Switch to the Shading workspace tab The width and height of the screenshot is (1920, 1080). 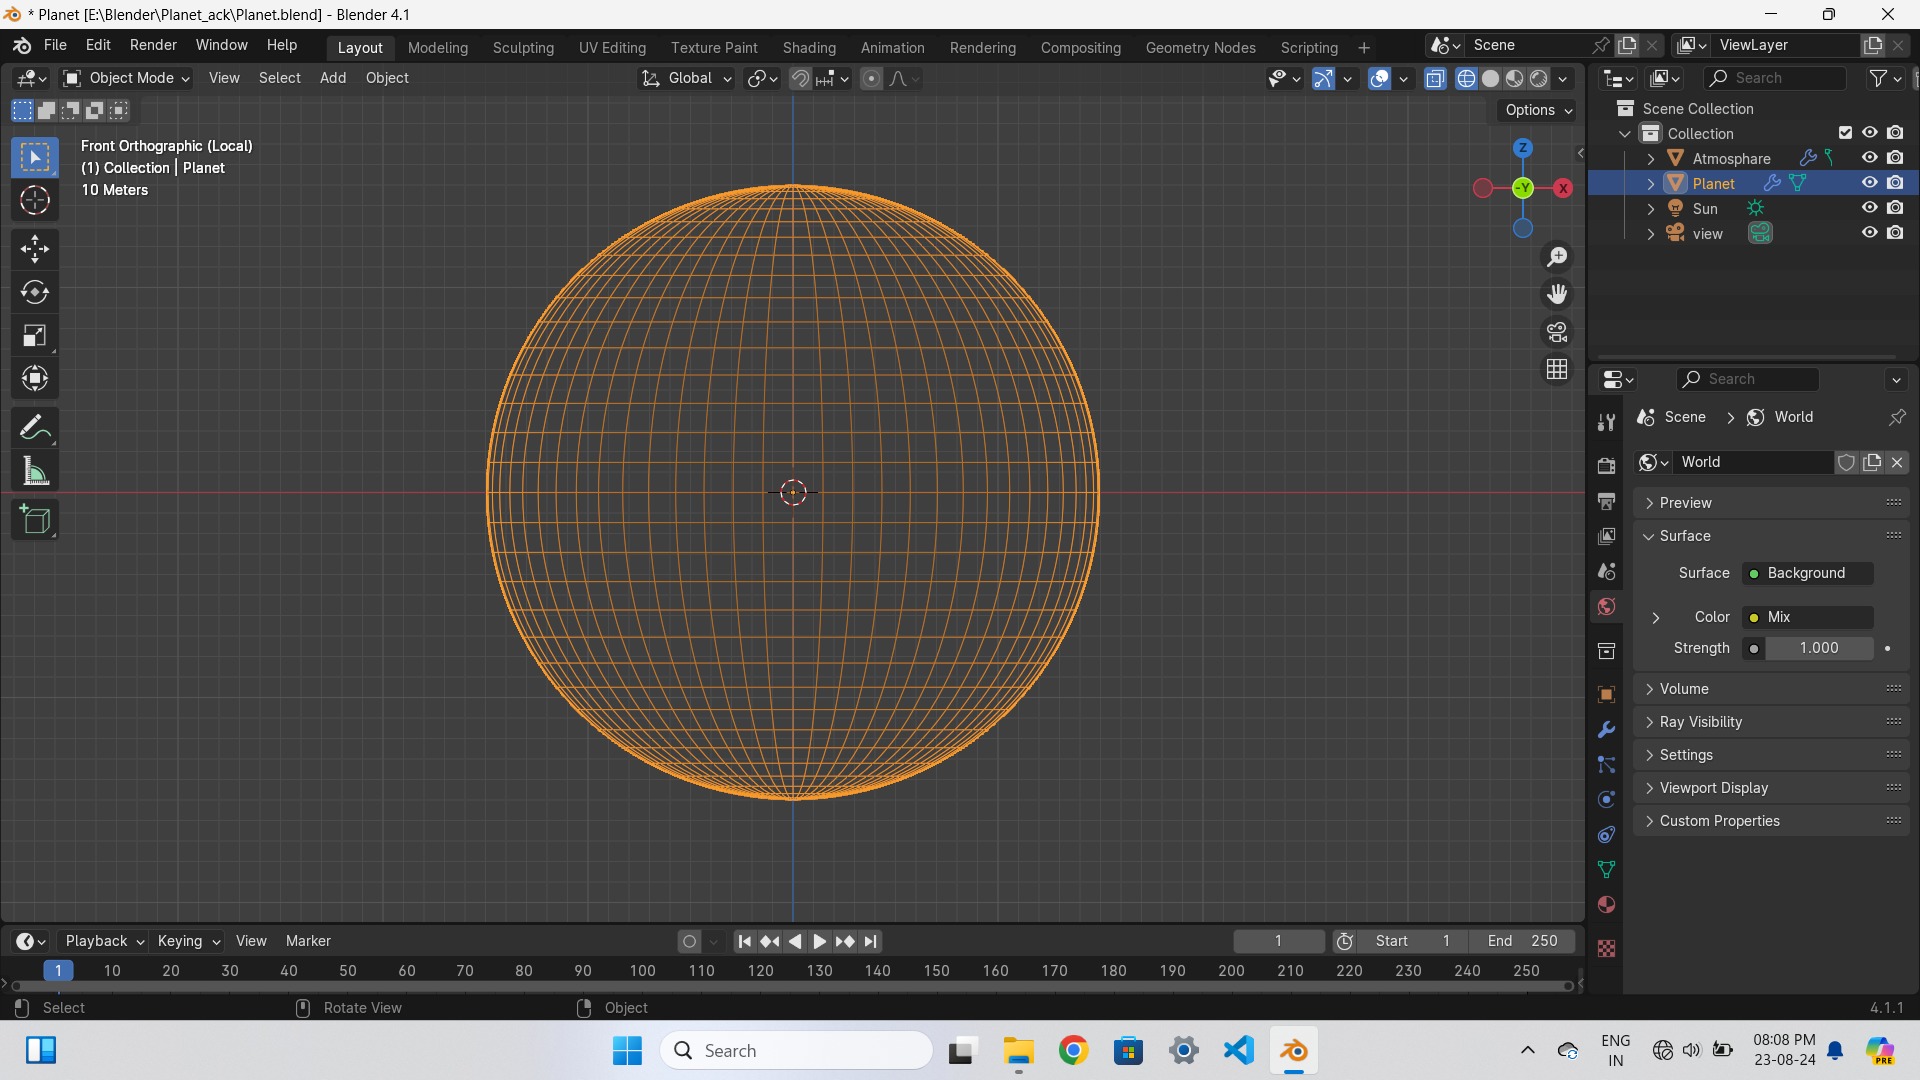pyautogui.click(x=808, y=47)
